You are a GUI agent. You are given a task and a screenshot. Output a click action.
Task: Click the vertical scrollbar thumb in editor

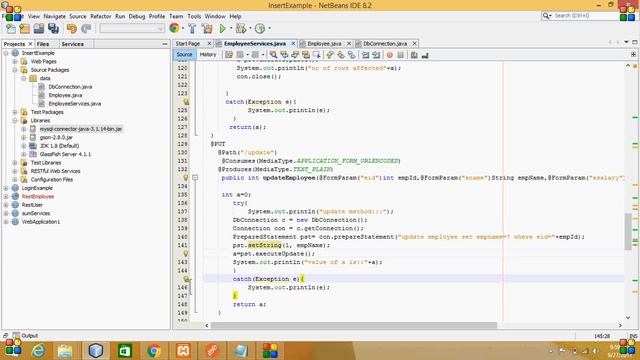coord(628,231)
